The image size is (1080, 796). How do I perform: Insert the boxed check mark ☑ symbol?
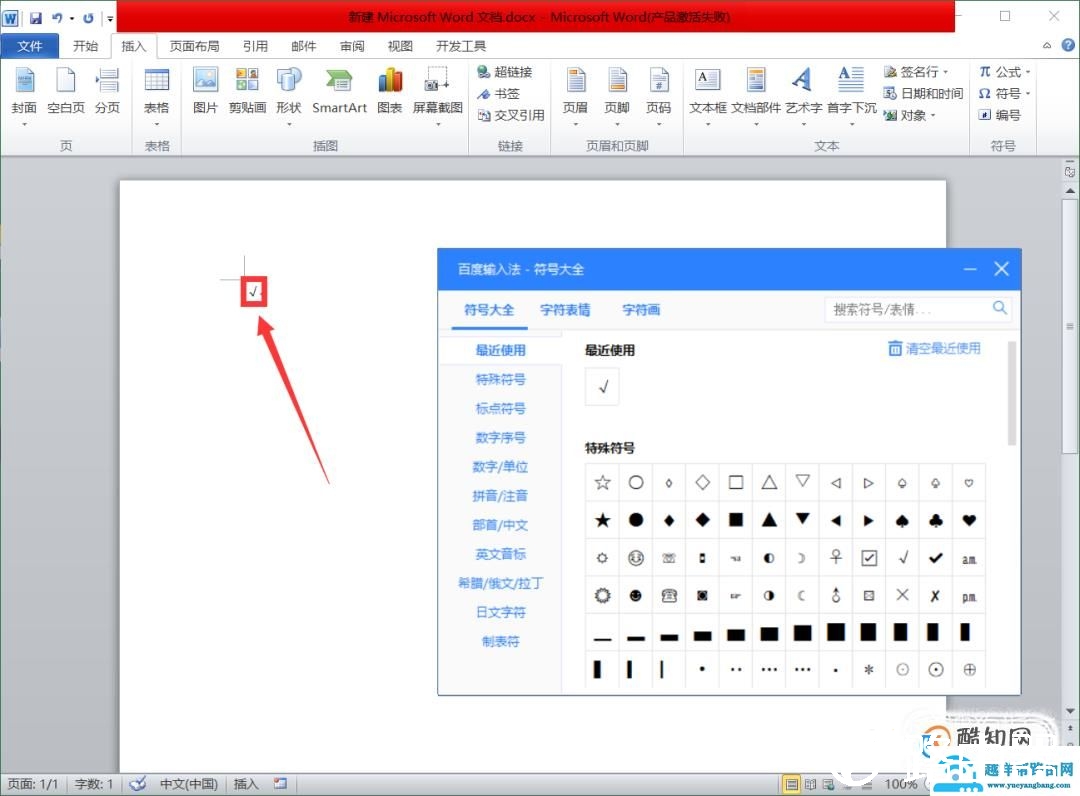869,558
